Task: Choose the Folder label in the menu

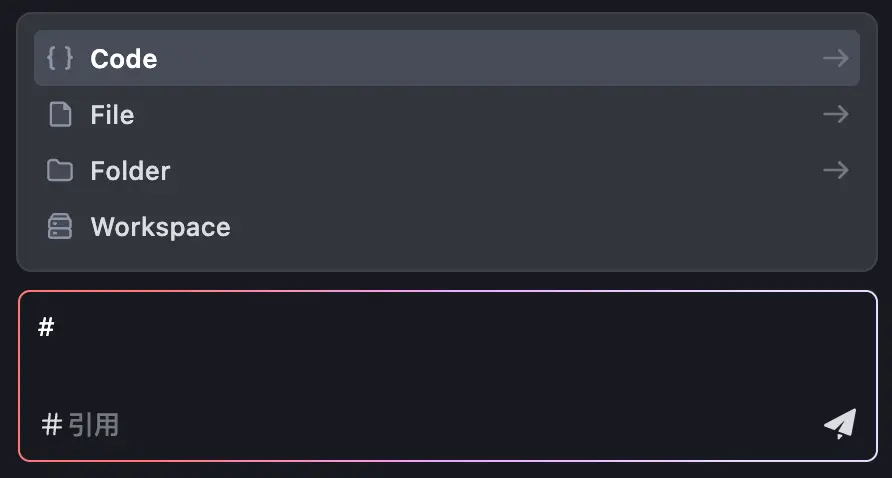Action: (130, 171)
